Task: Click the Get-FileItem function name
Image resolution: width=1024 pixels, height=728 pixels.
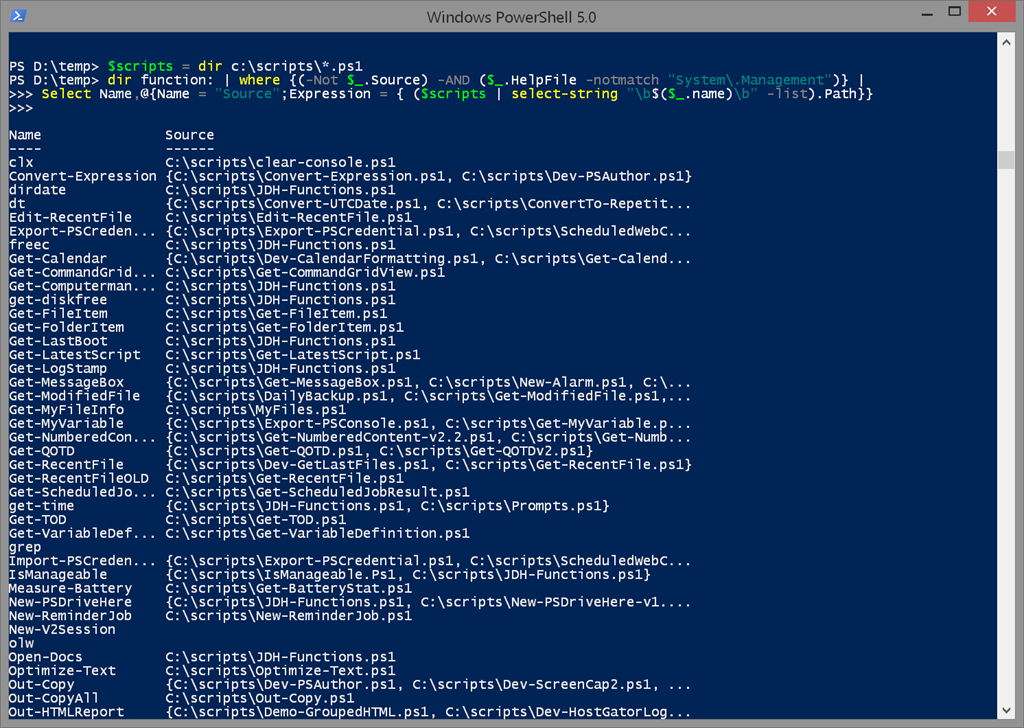Action: coord(58,313)
